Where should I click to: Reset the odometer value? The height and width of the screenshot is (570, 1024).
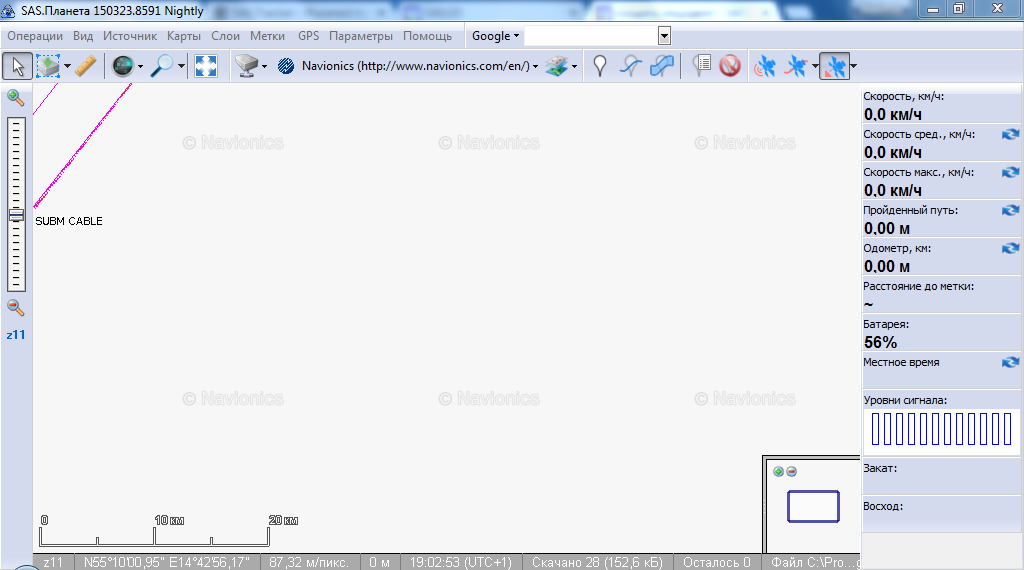1010,248
